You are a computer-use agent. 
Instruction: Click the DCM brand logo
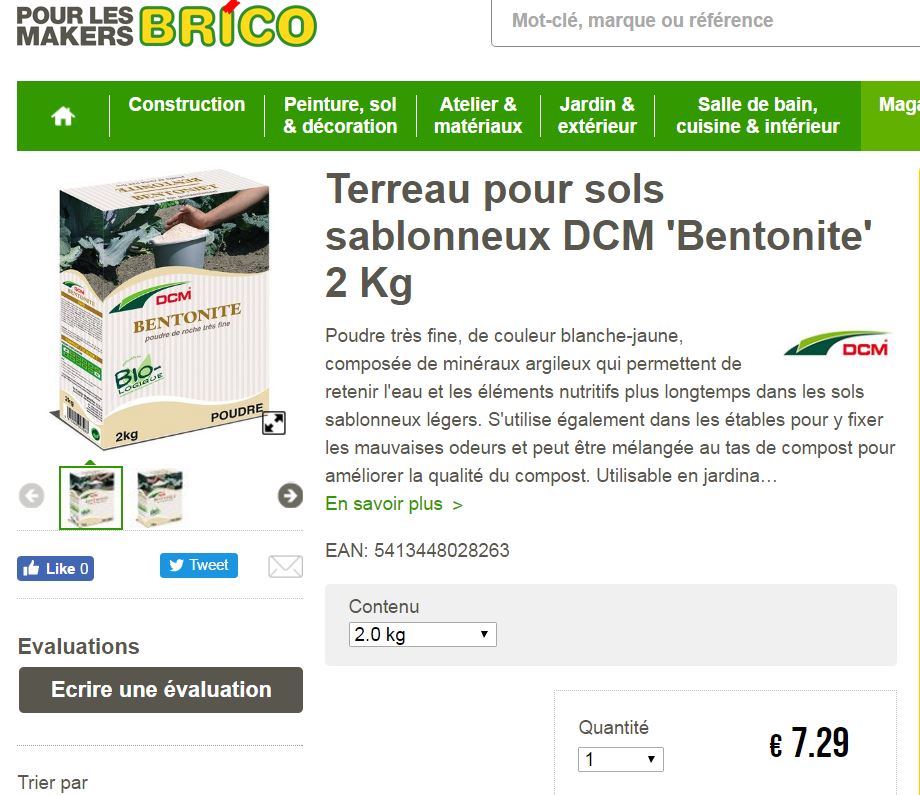pyautogui.click(x=837, y=344)
